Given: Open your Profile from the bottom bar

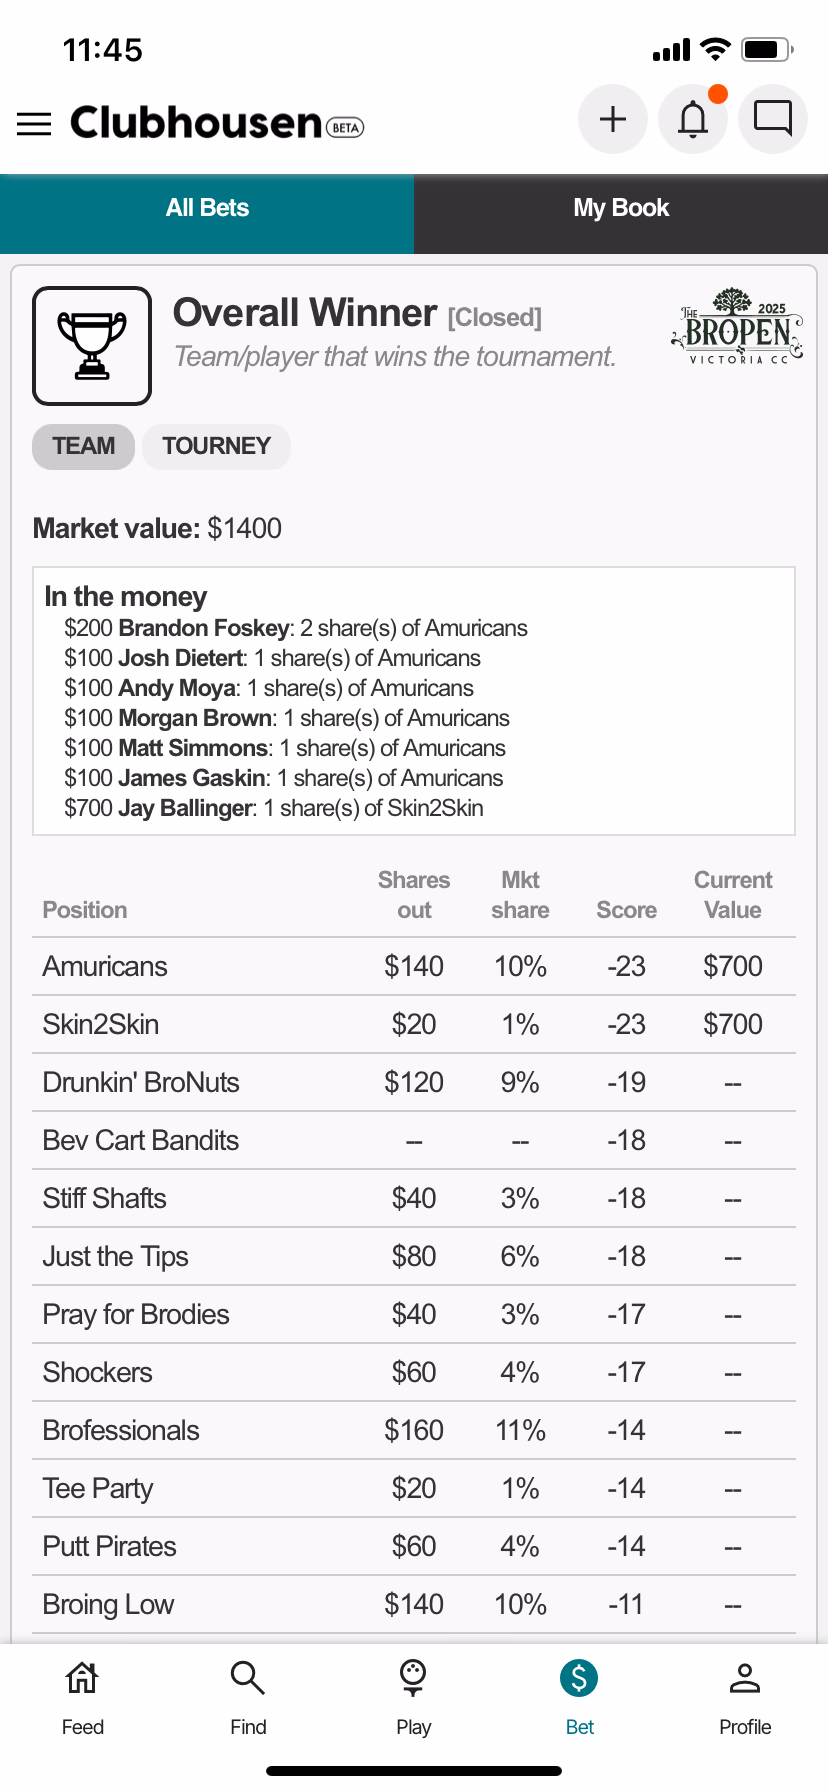Looking at the screenshot, I should 745,1697.
